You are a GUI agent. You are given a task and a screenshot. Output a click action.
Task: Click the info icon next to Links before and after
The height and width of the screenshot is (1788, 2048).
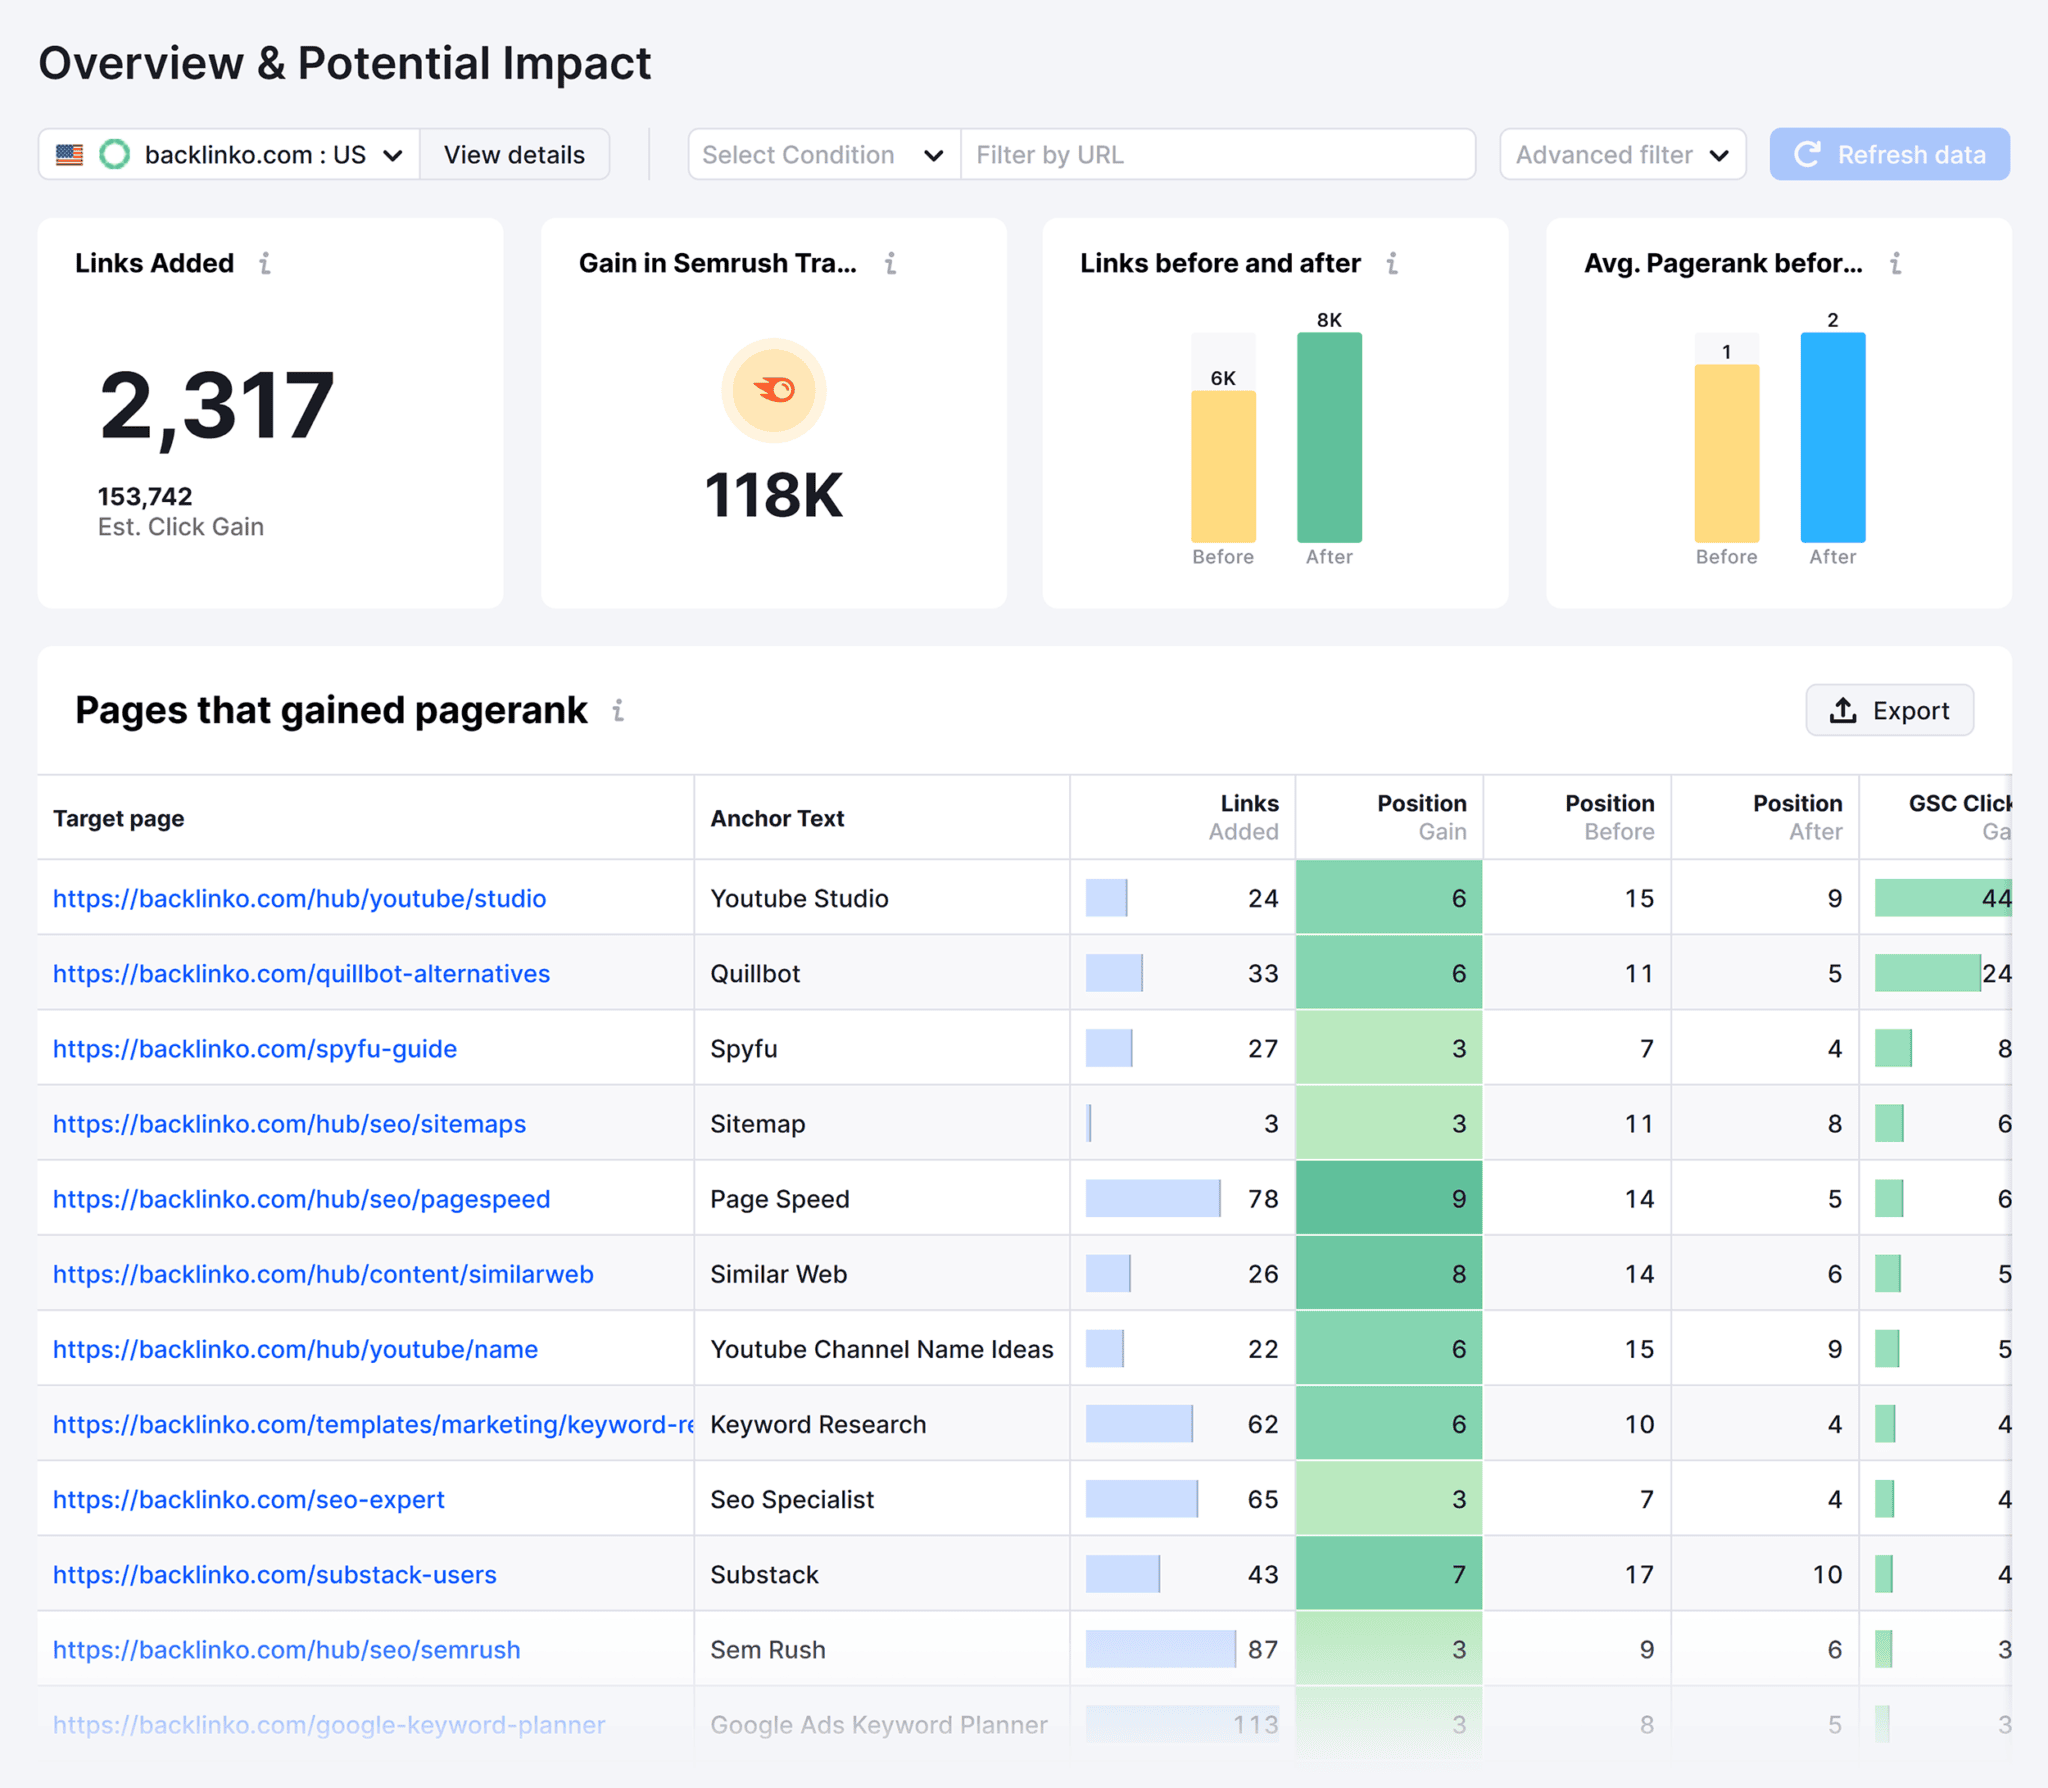point(1392,263)
